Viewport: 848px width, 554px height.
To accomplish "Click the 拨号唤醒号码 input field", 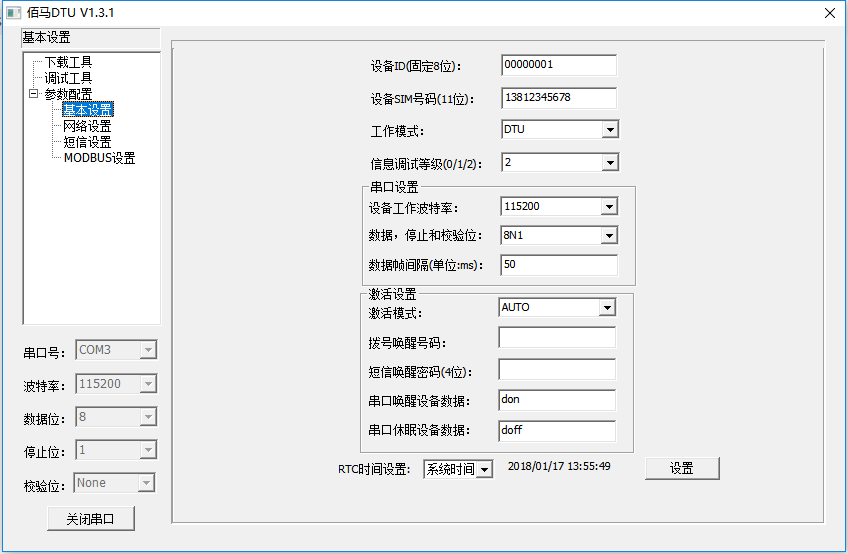I will tap(556, 338).
